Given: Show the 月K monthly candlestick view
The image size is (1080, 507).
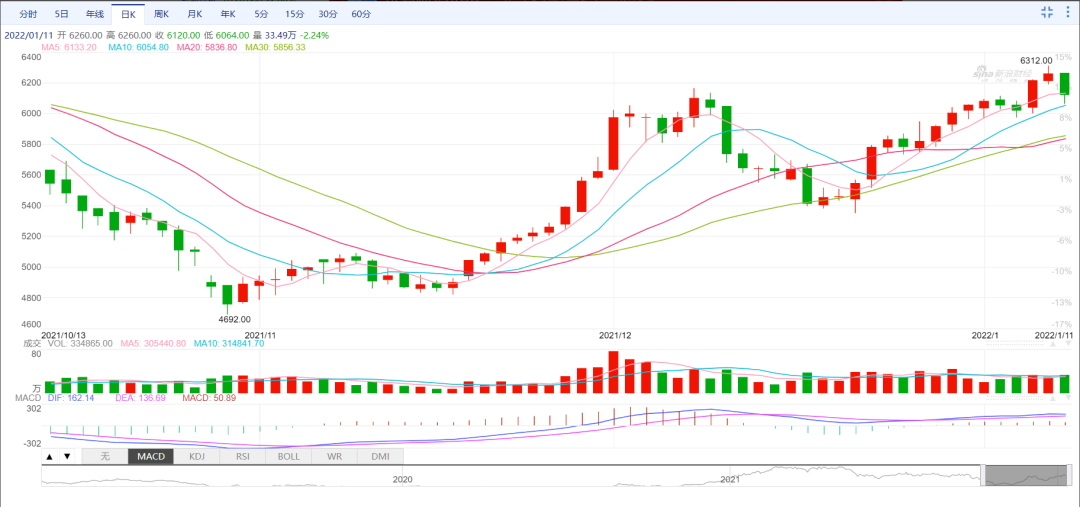Looking at the screenshot, I should click(194, 14).
